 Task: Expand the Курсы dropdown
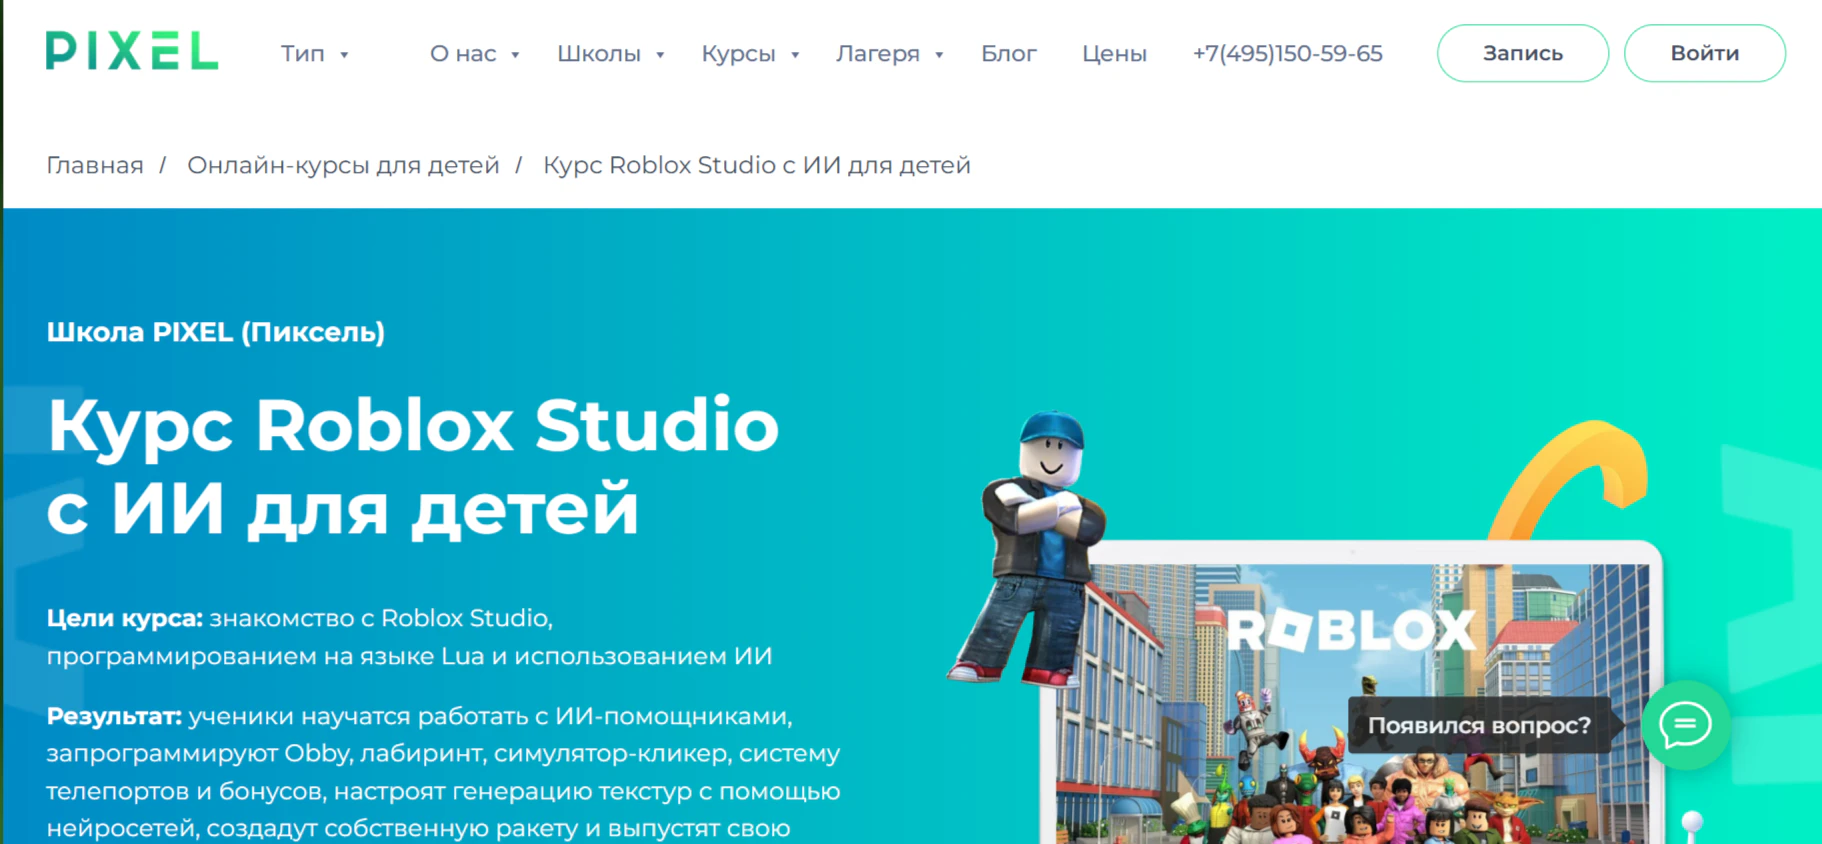click(750, 54)
